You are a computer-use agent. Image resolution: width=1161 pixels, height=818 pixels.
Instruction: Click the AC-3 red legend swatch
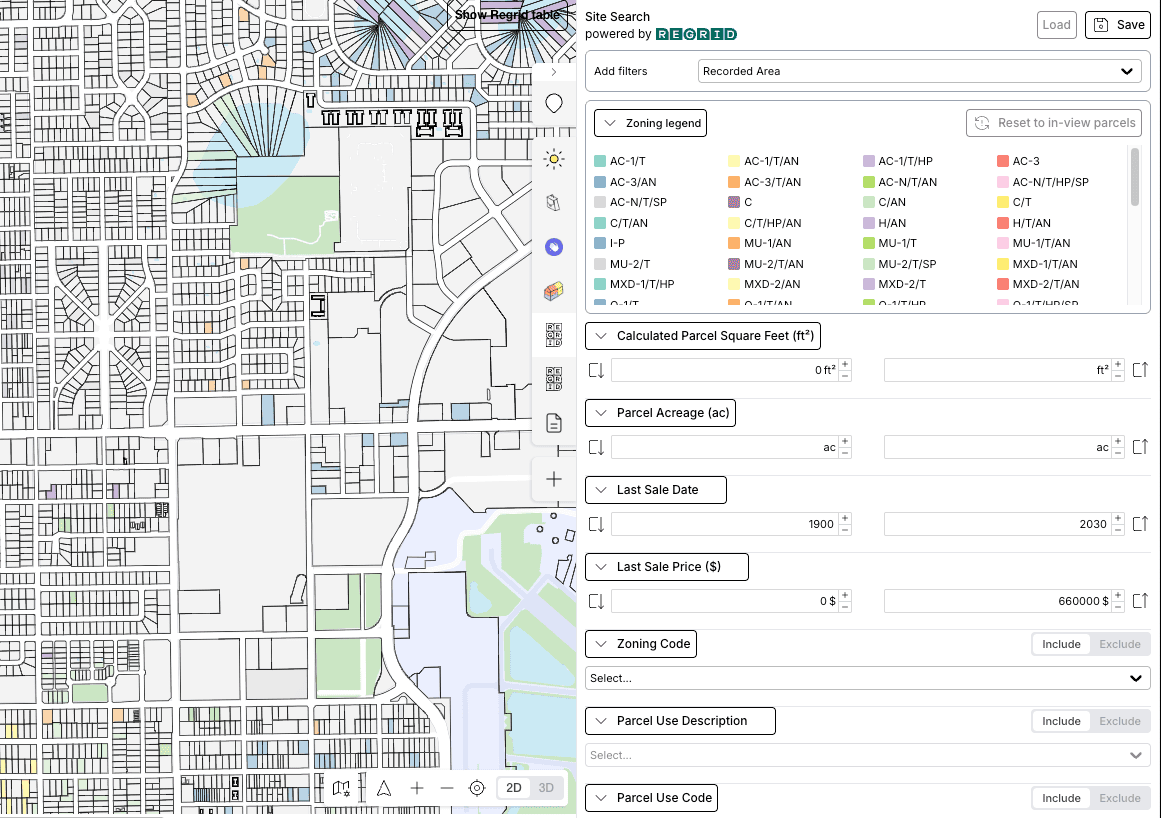1003,161
